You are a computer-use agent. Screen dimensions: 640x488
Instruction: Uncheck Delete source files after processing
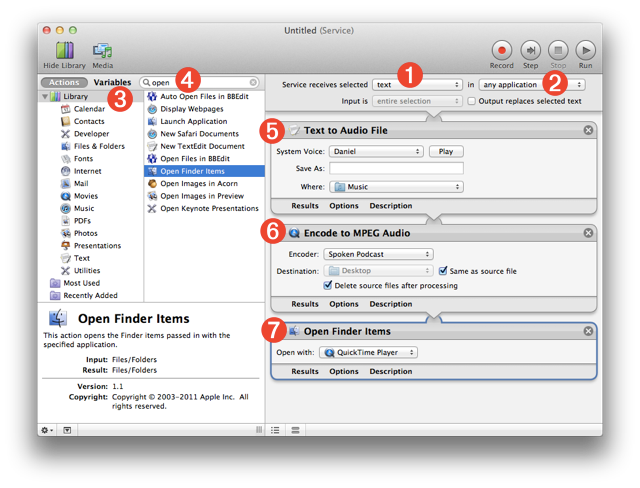point(328,285)
